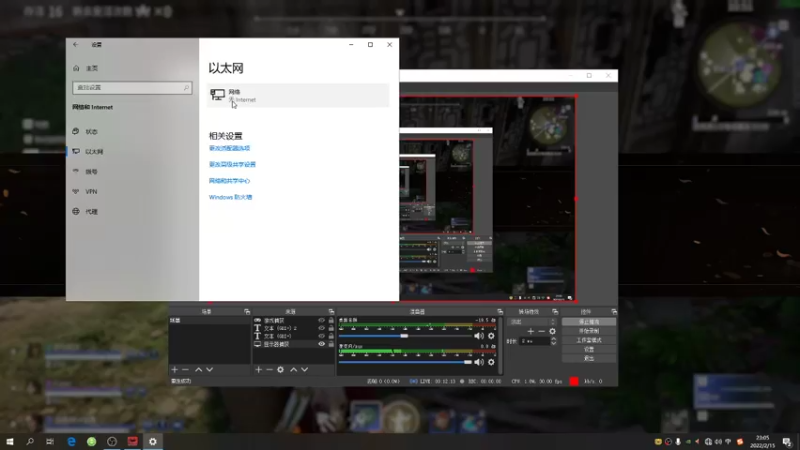Open the change adapter options link

[x=230, y=148]
